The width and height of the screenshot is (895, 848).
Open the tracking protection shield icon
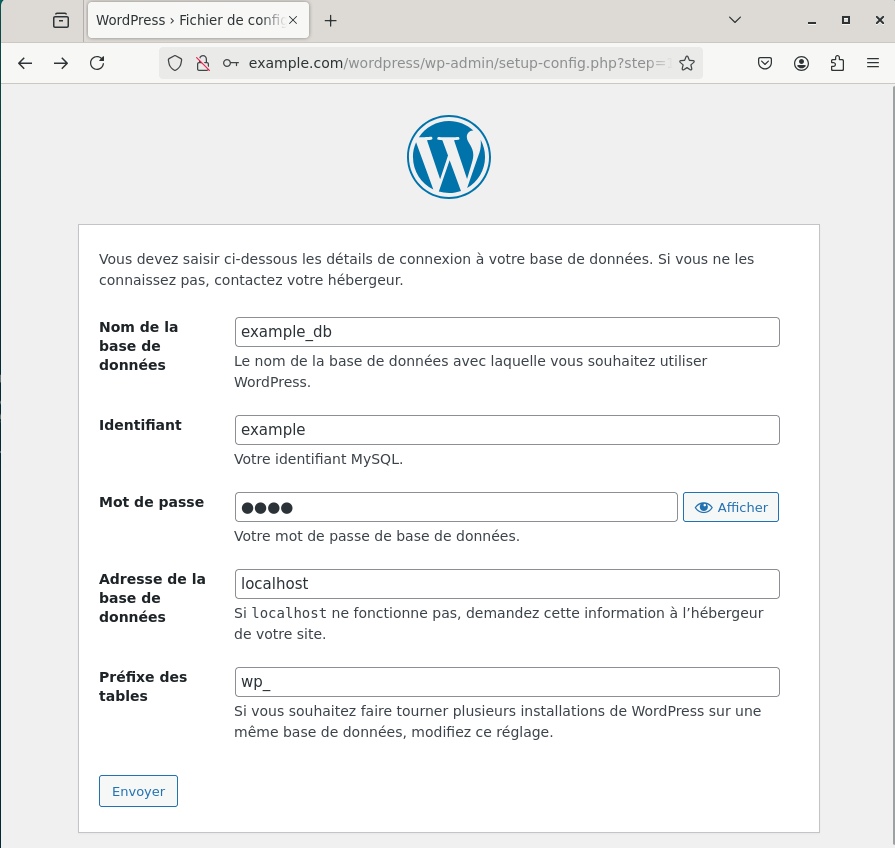pyautogui.click(x=175, y=63)
